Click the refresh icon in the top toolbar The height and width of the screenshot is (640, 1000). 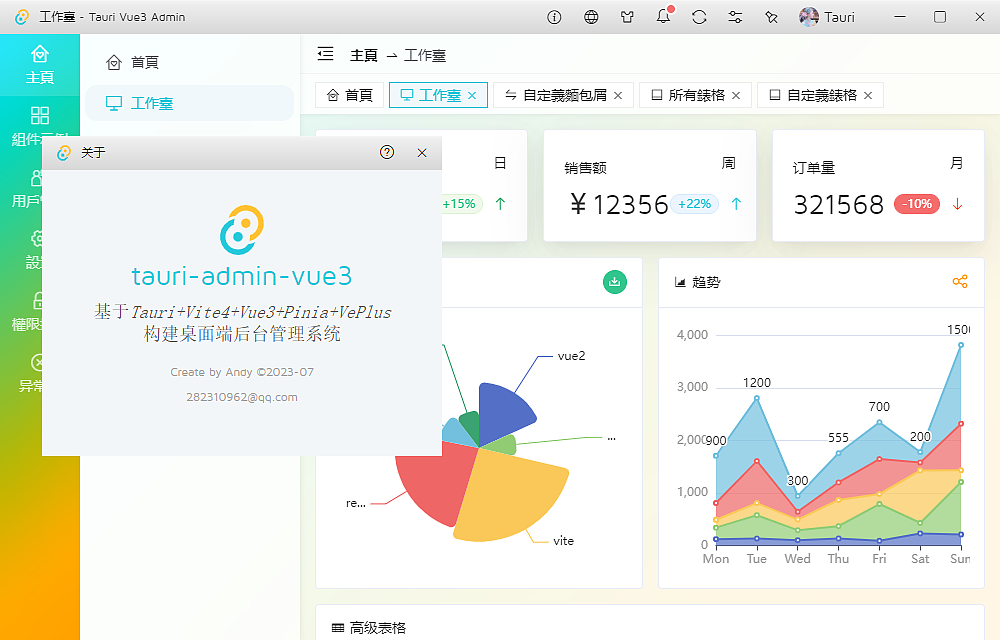(x=698, y=17)
